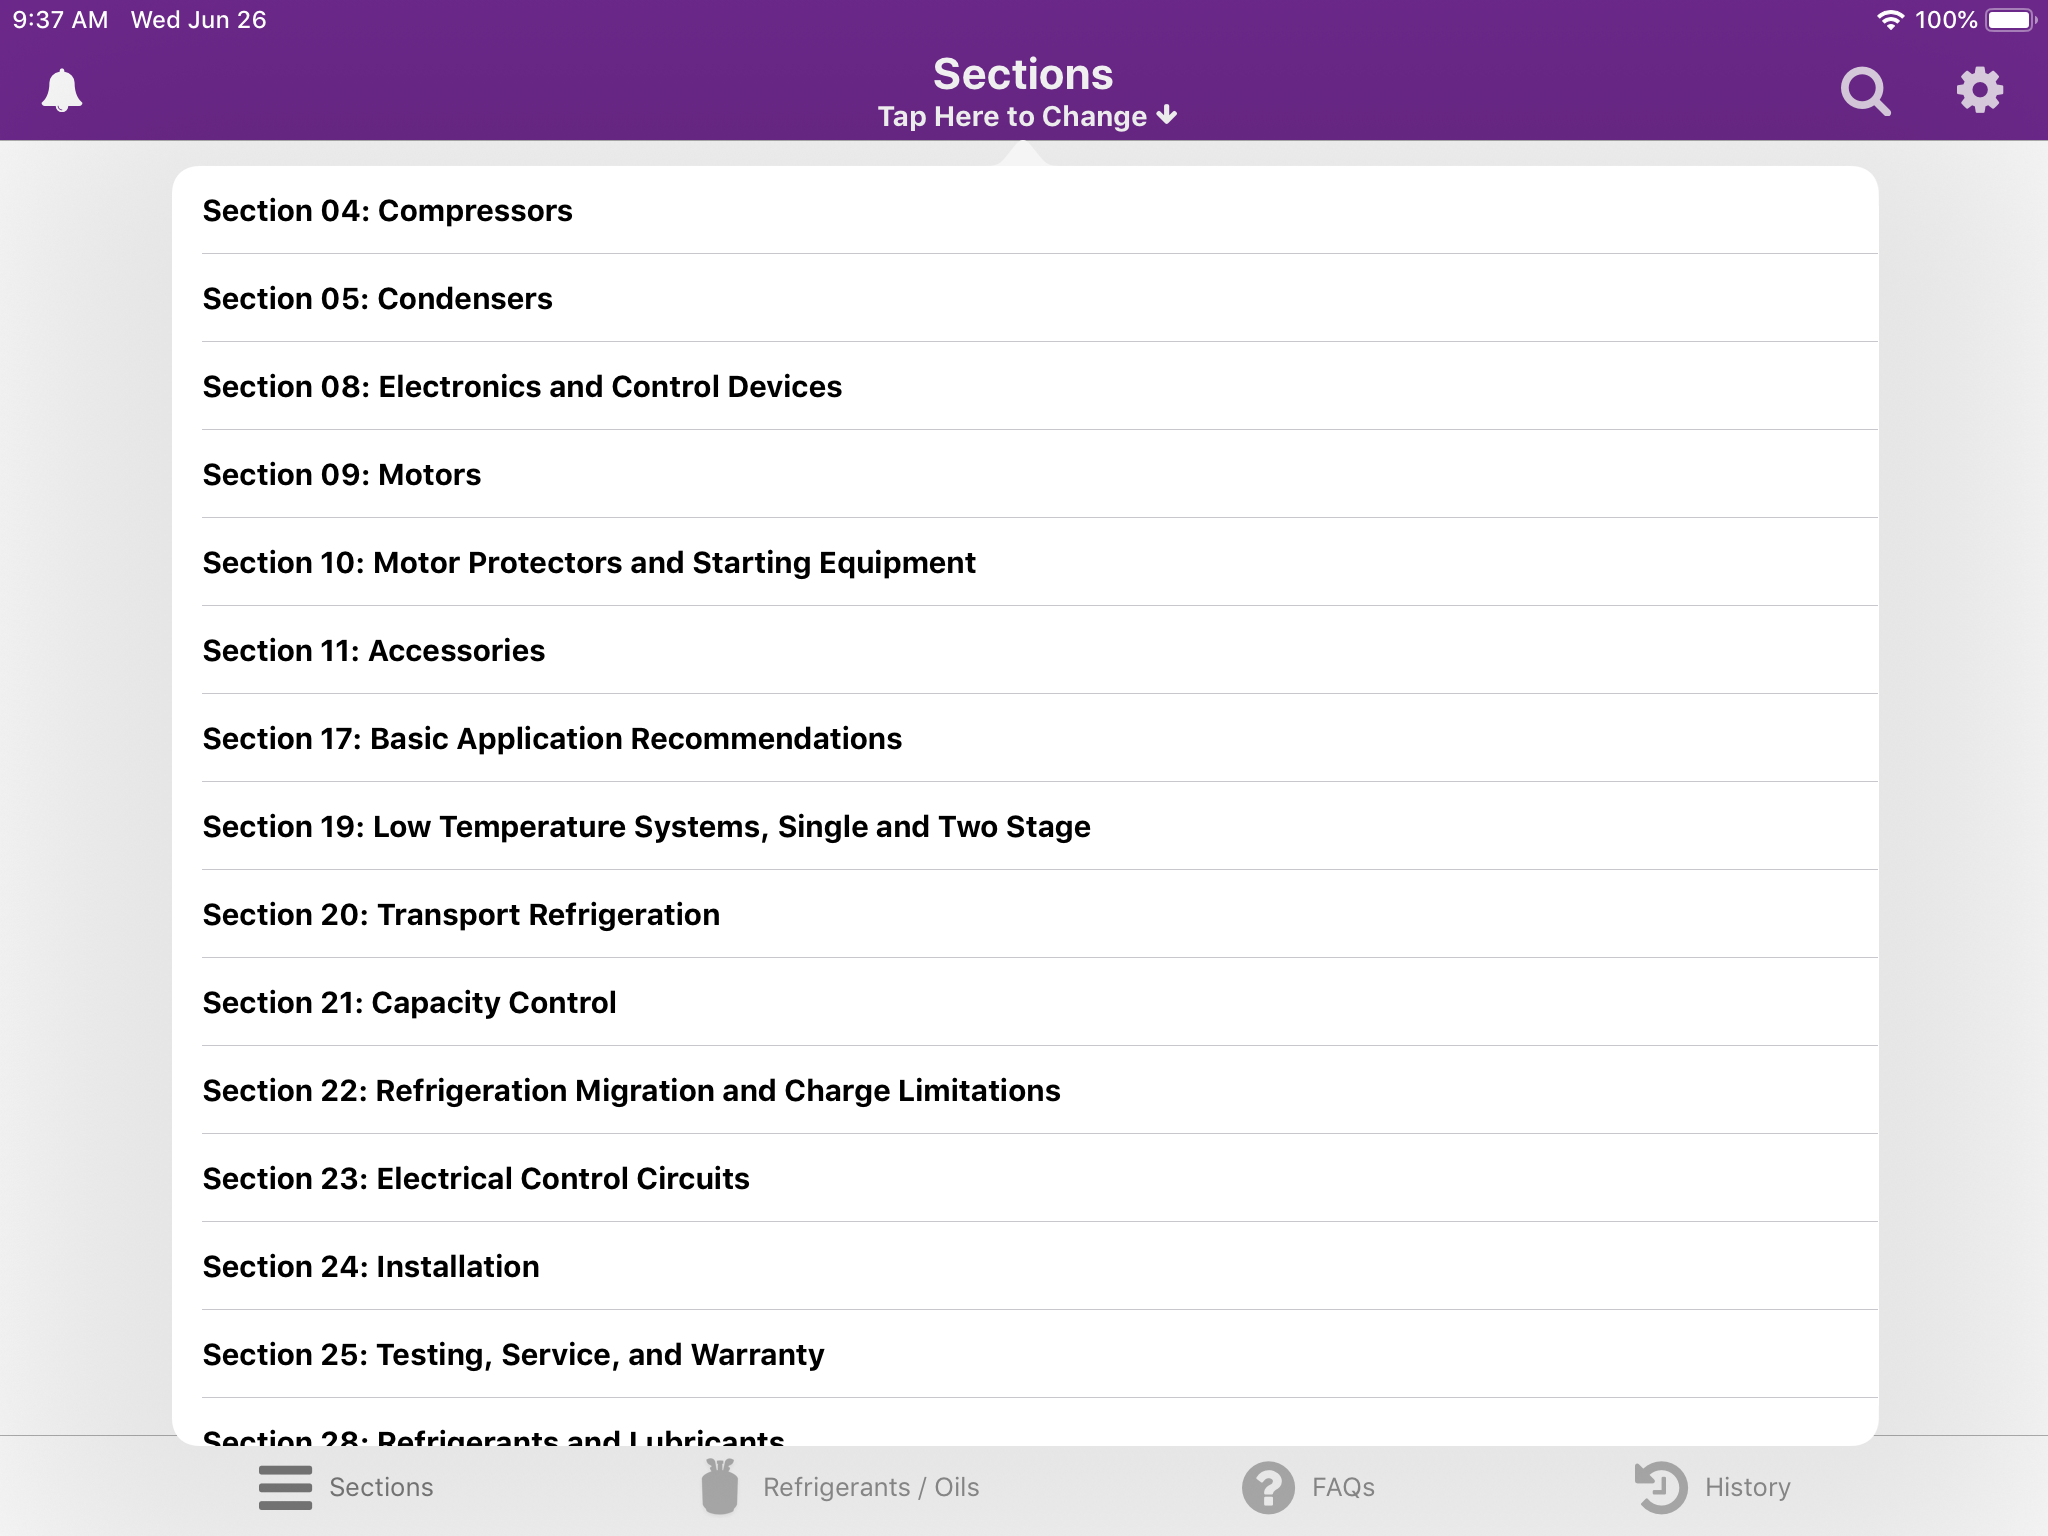Open the Refrigerants / Oils canister icon
This screenshot has height=1536, width=2048.
coord(719,1487)
